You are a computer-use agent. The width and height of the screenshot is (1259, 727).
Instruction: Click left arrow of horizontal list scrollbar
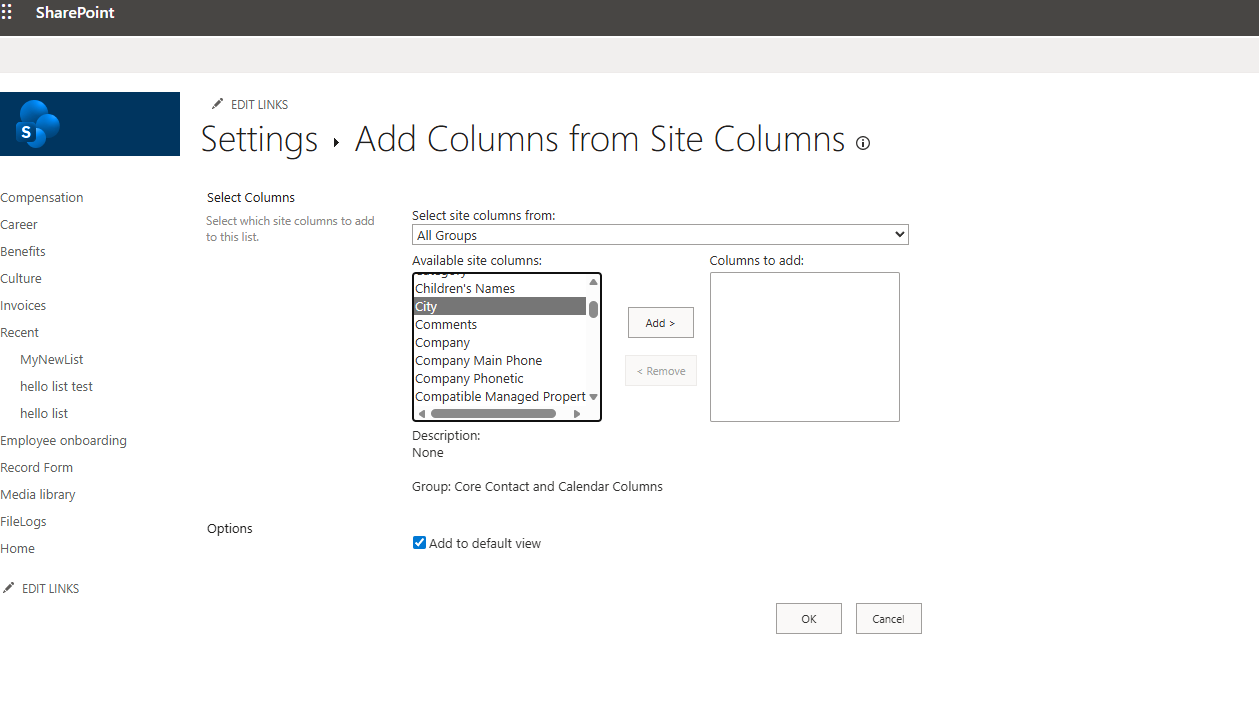point(421,414)
